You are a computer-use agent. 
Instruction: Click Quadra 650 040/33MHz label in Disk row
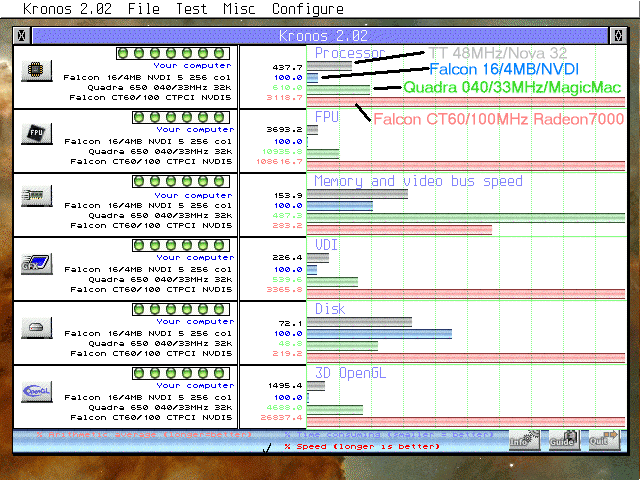tap(160, 344)
